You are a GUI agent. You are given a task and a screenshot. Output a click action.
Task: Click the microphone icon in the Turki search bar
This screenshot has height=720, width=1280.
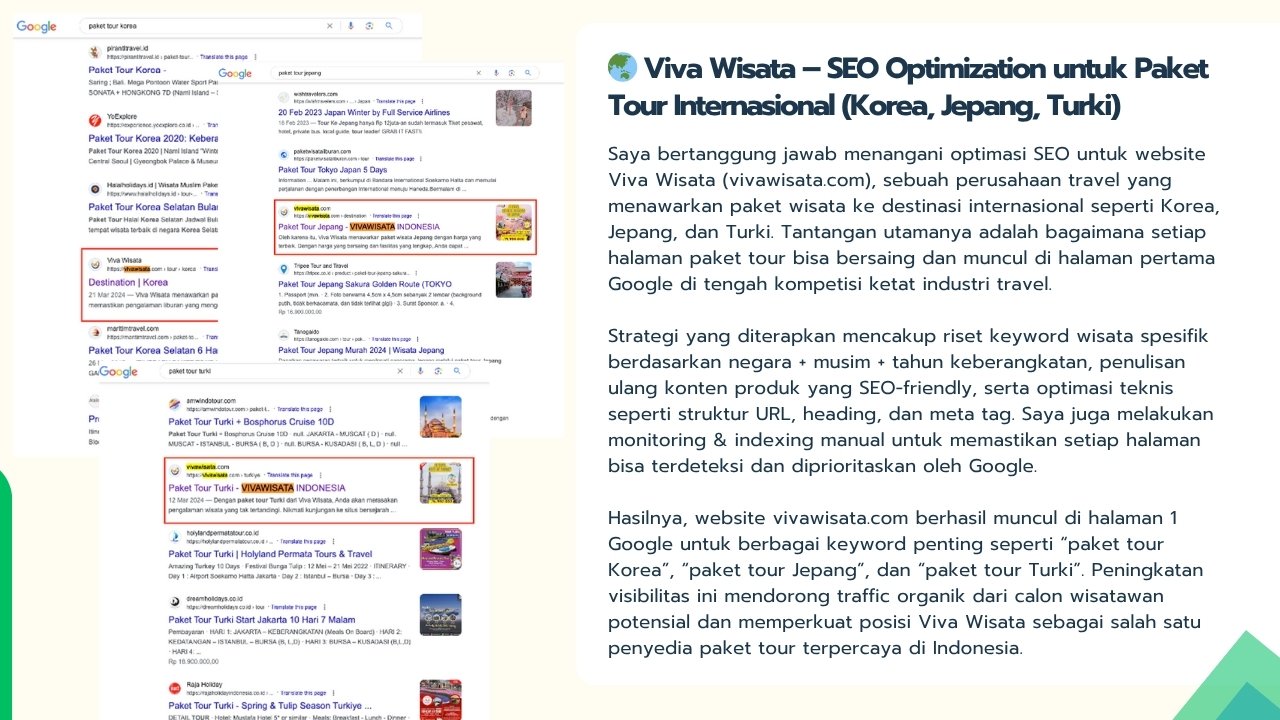[x=421, y=371]
